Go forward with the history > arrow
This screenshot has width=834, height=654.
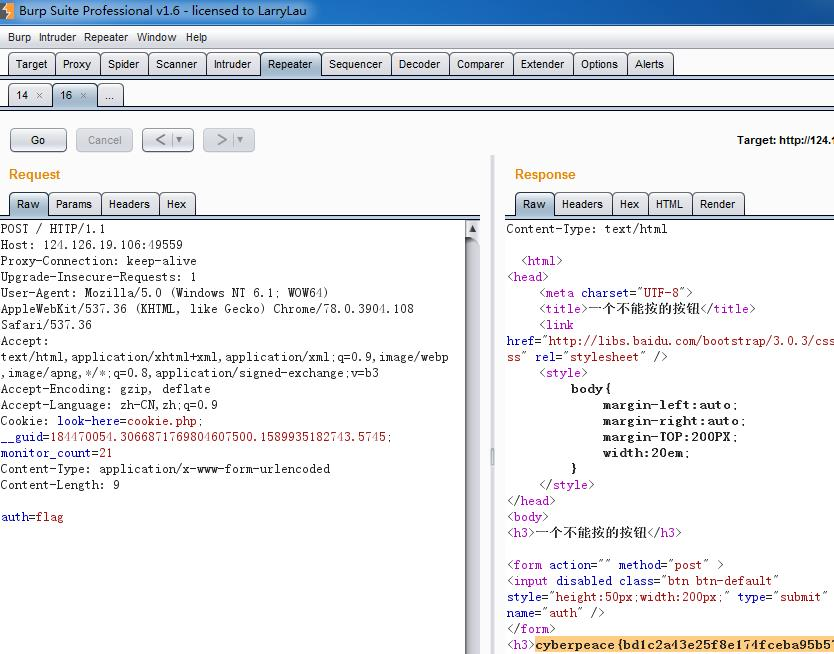[221, 140]
